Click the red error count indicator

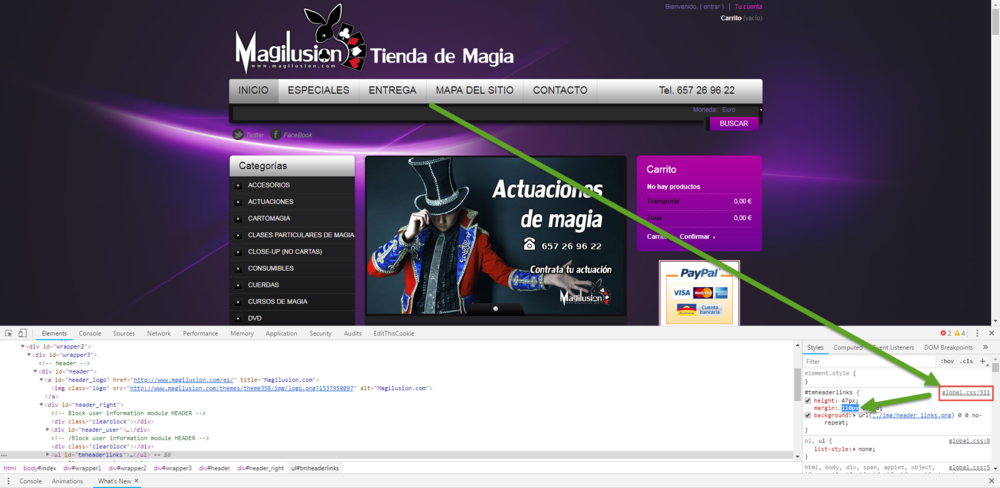(x=945, y=333)
